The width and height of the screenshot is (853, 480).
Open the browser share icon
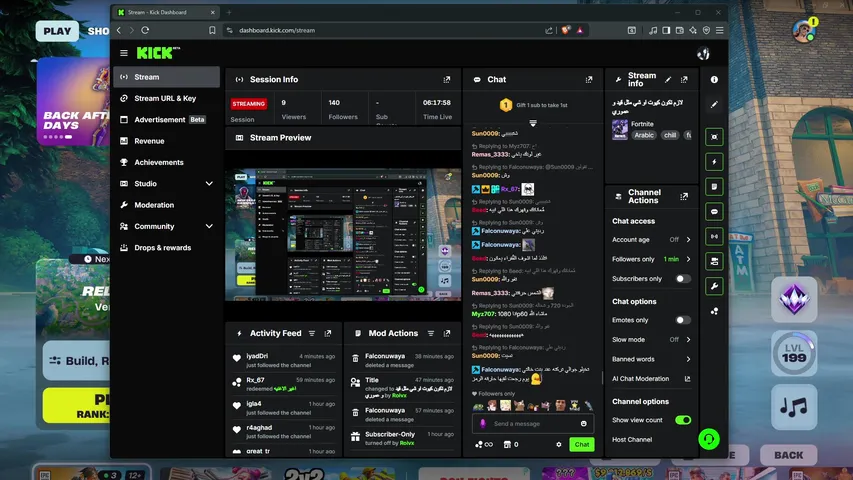[549, 30]
